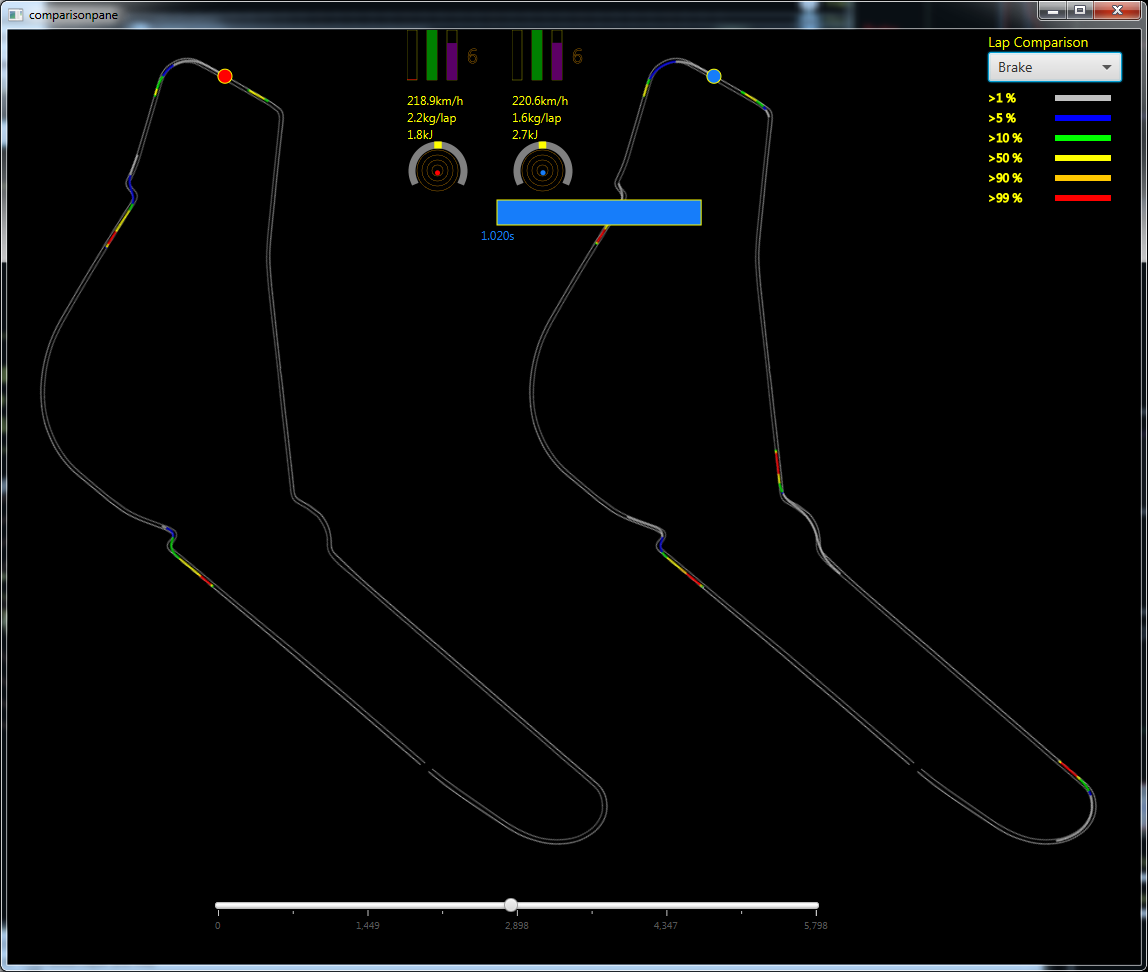This screenshot has width=1148, height=972.
Task: Maximize the comparisonpane window
Action: click(1080, 10)
